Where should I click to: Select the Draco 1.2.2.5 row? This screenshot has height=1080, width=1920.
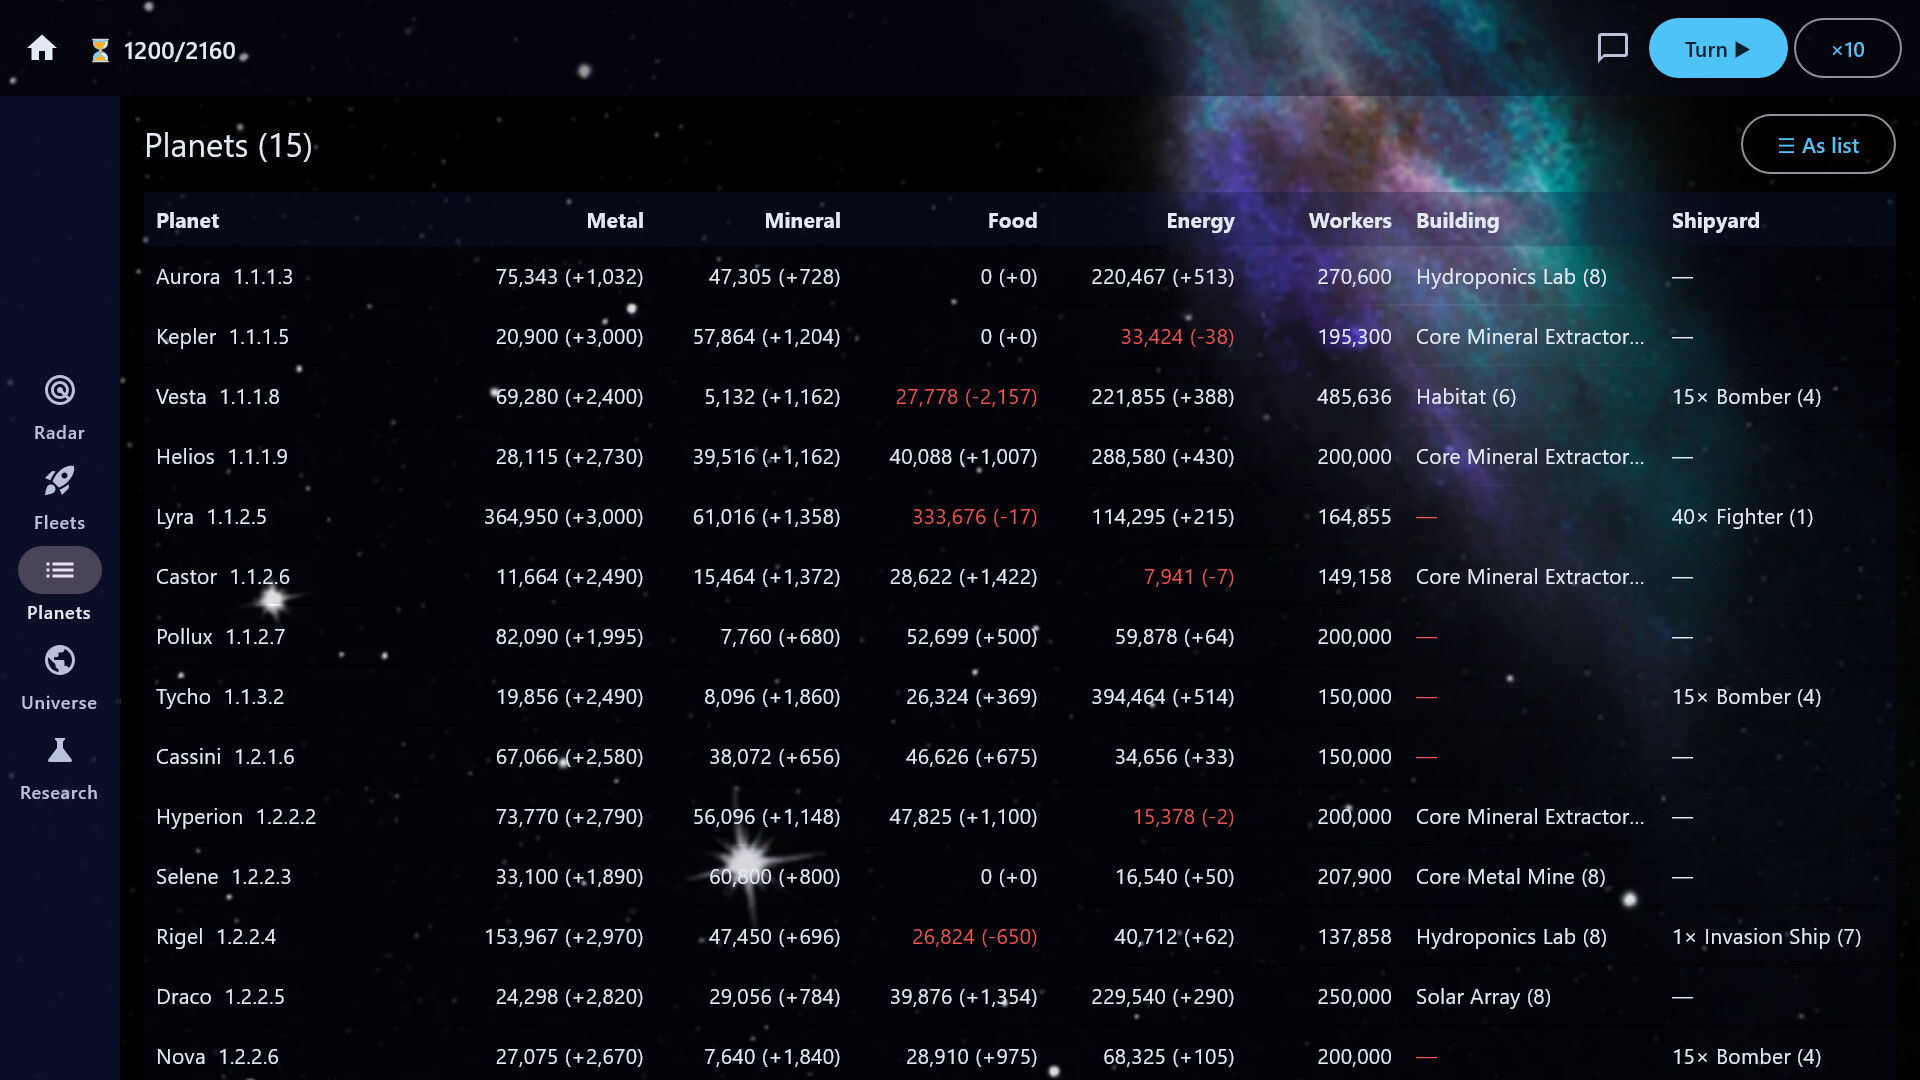coord(1019,996)
